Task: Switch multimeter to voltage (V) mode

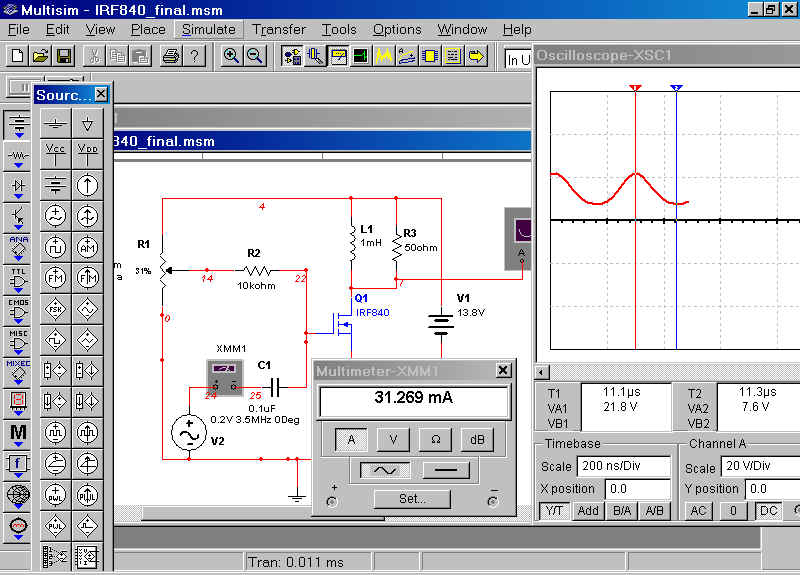Action: pos(393,439)
